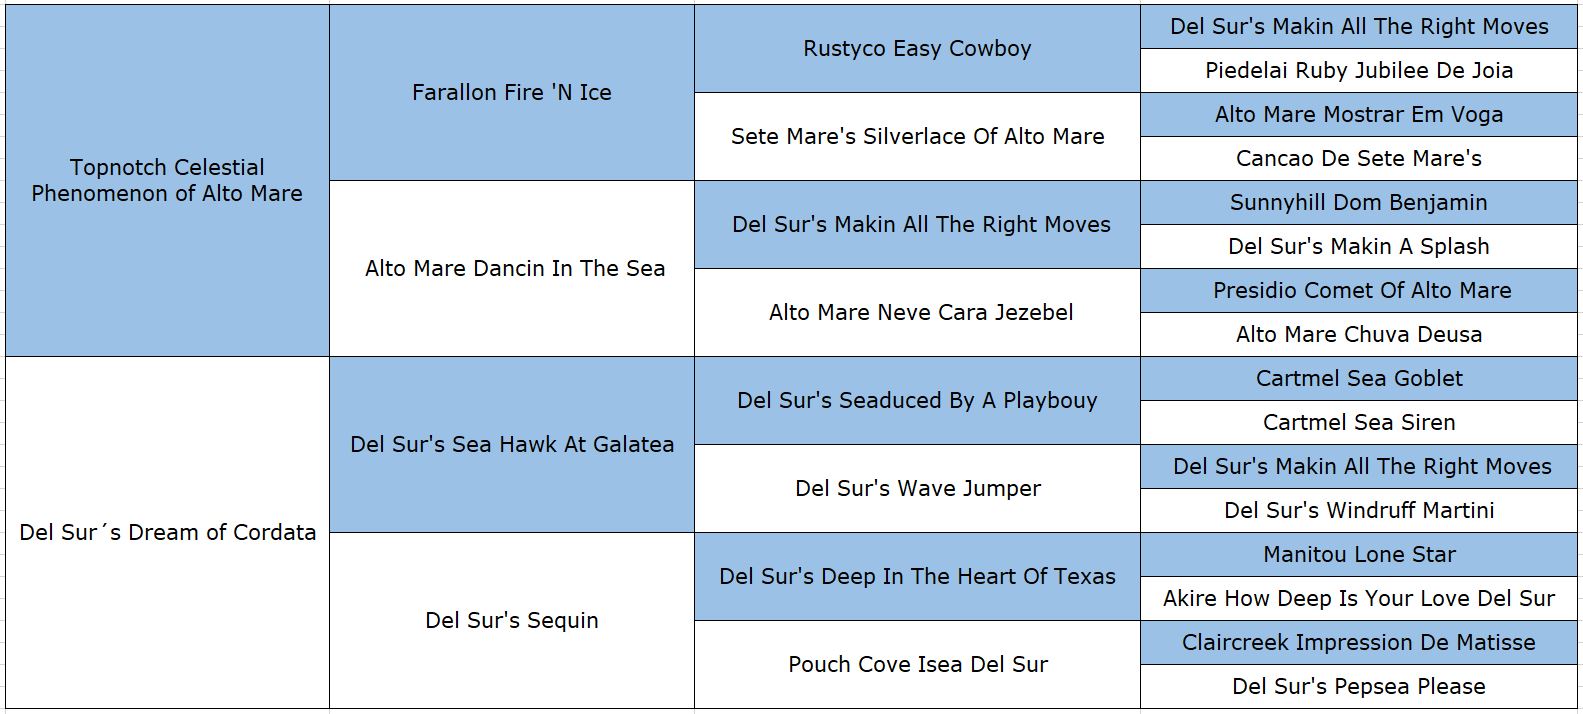Select the Rustyco Easy Cowboy cell
Screen dimensions: 1583x714
916,48
